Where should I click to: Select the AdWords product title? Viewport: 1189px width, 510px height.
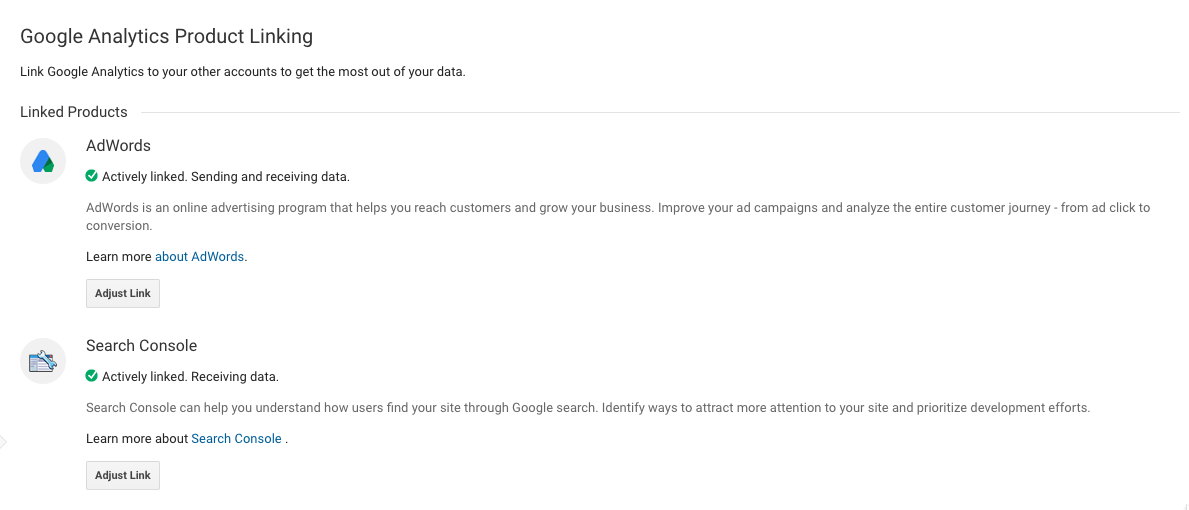pos(118,146)
